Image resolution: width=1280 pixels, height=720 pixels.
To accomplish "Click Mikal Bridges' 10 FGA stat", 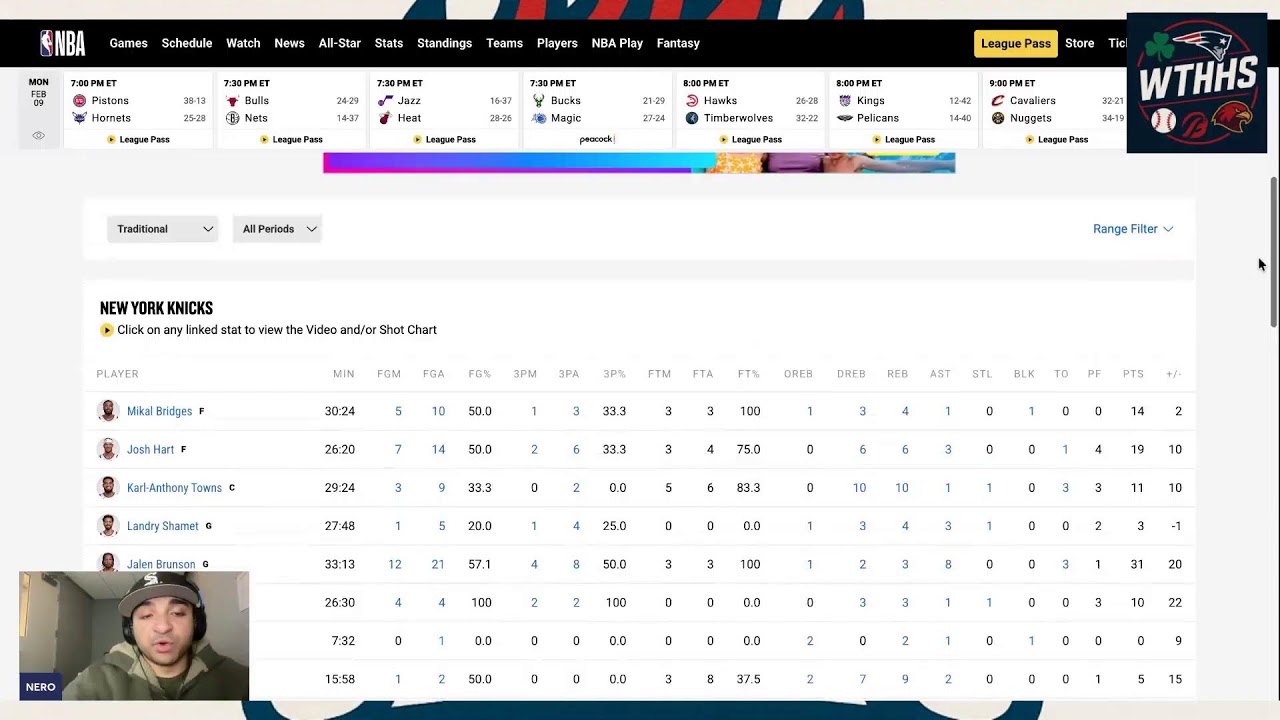I will (438, 411).
